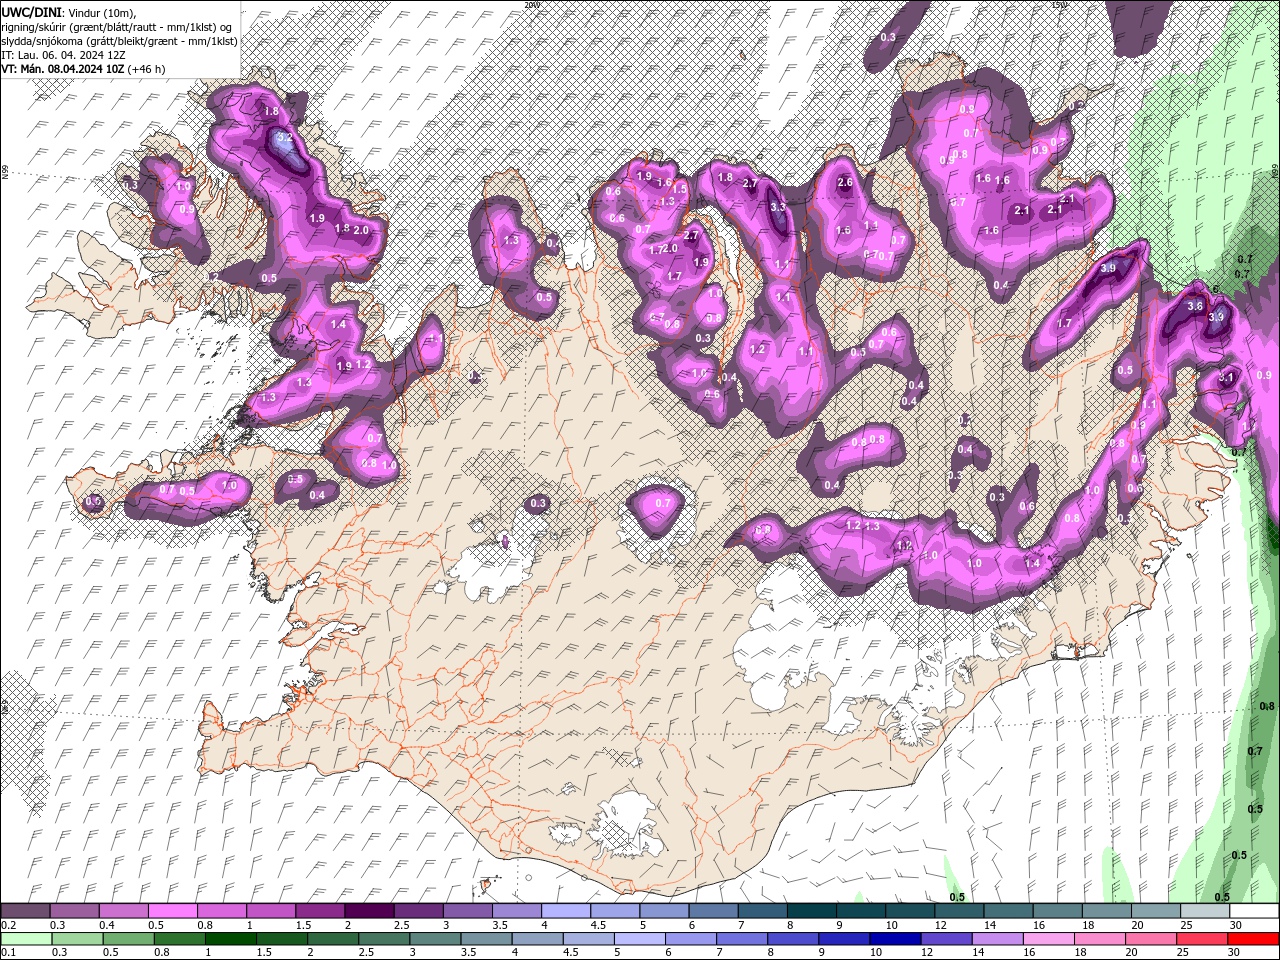Select the lilac 14–16 rain legend swatch
The height and width of the screenshot is (960, 1280).
coord(998,939)
